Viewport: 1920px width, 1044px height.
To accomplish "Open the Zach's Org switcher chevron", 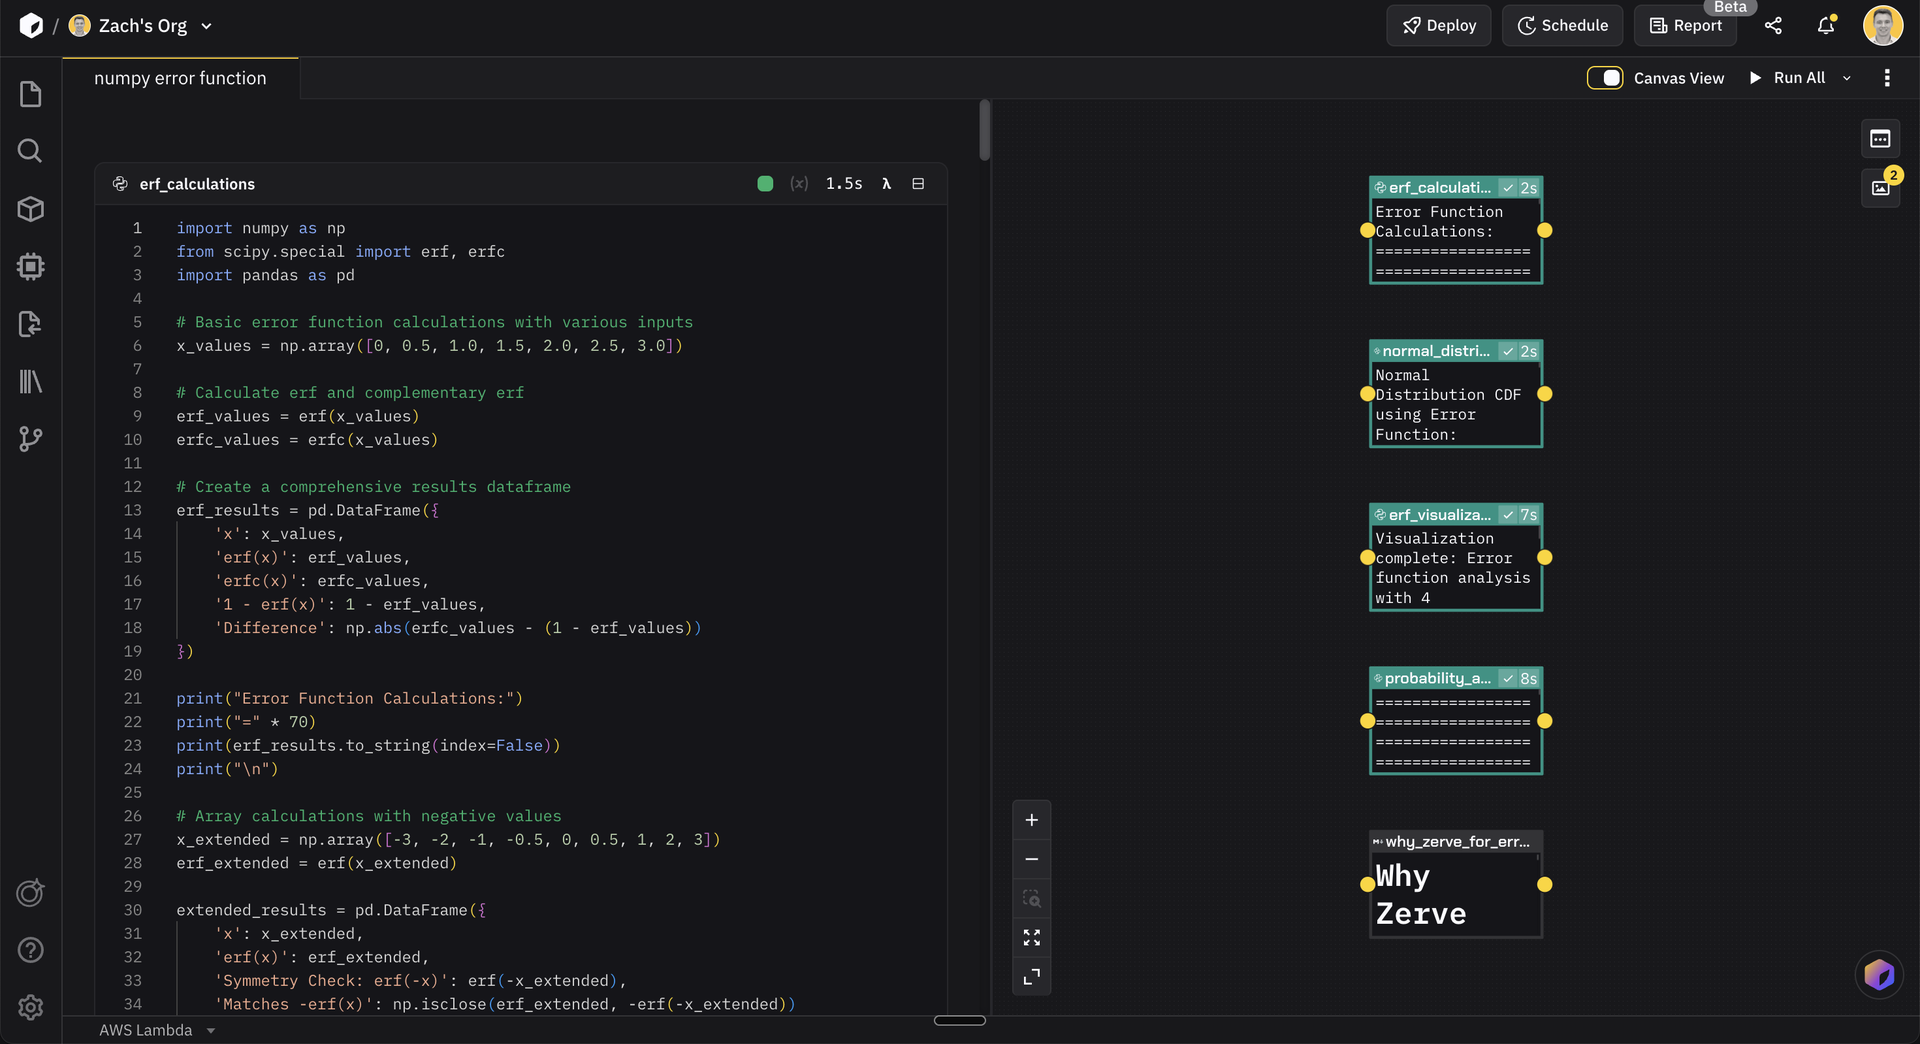I will (206, 26).
